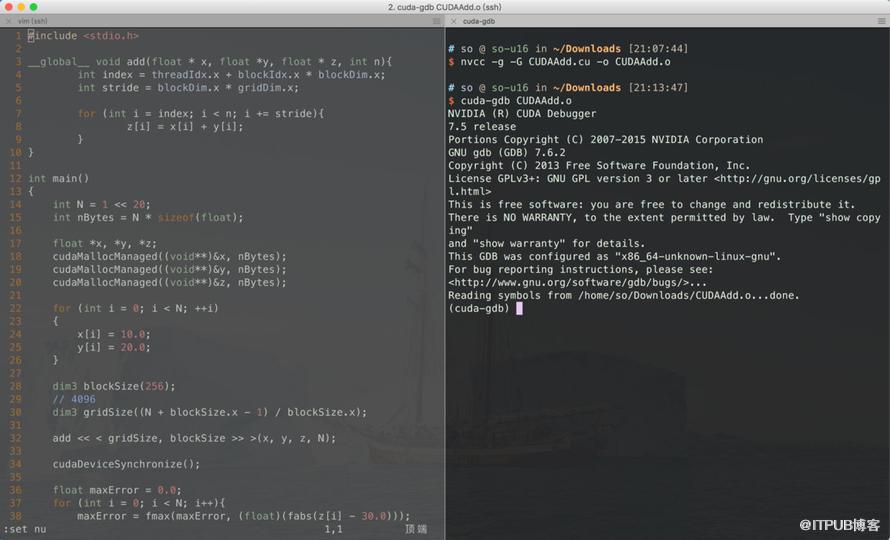The image size is (890, 540).
Task: Click the 'Reading symbols from' line
Action: [x=624, y=295]
